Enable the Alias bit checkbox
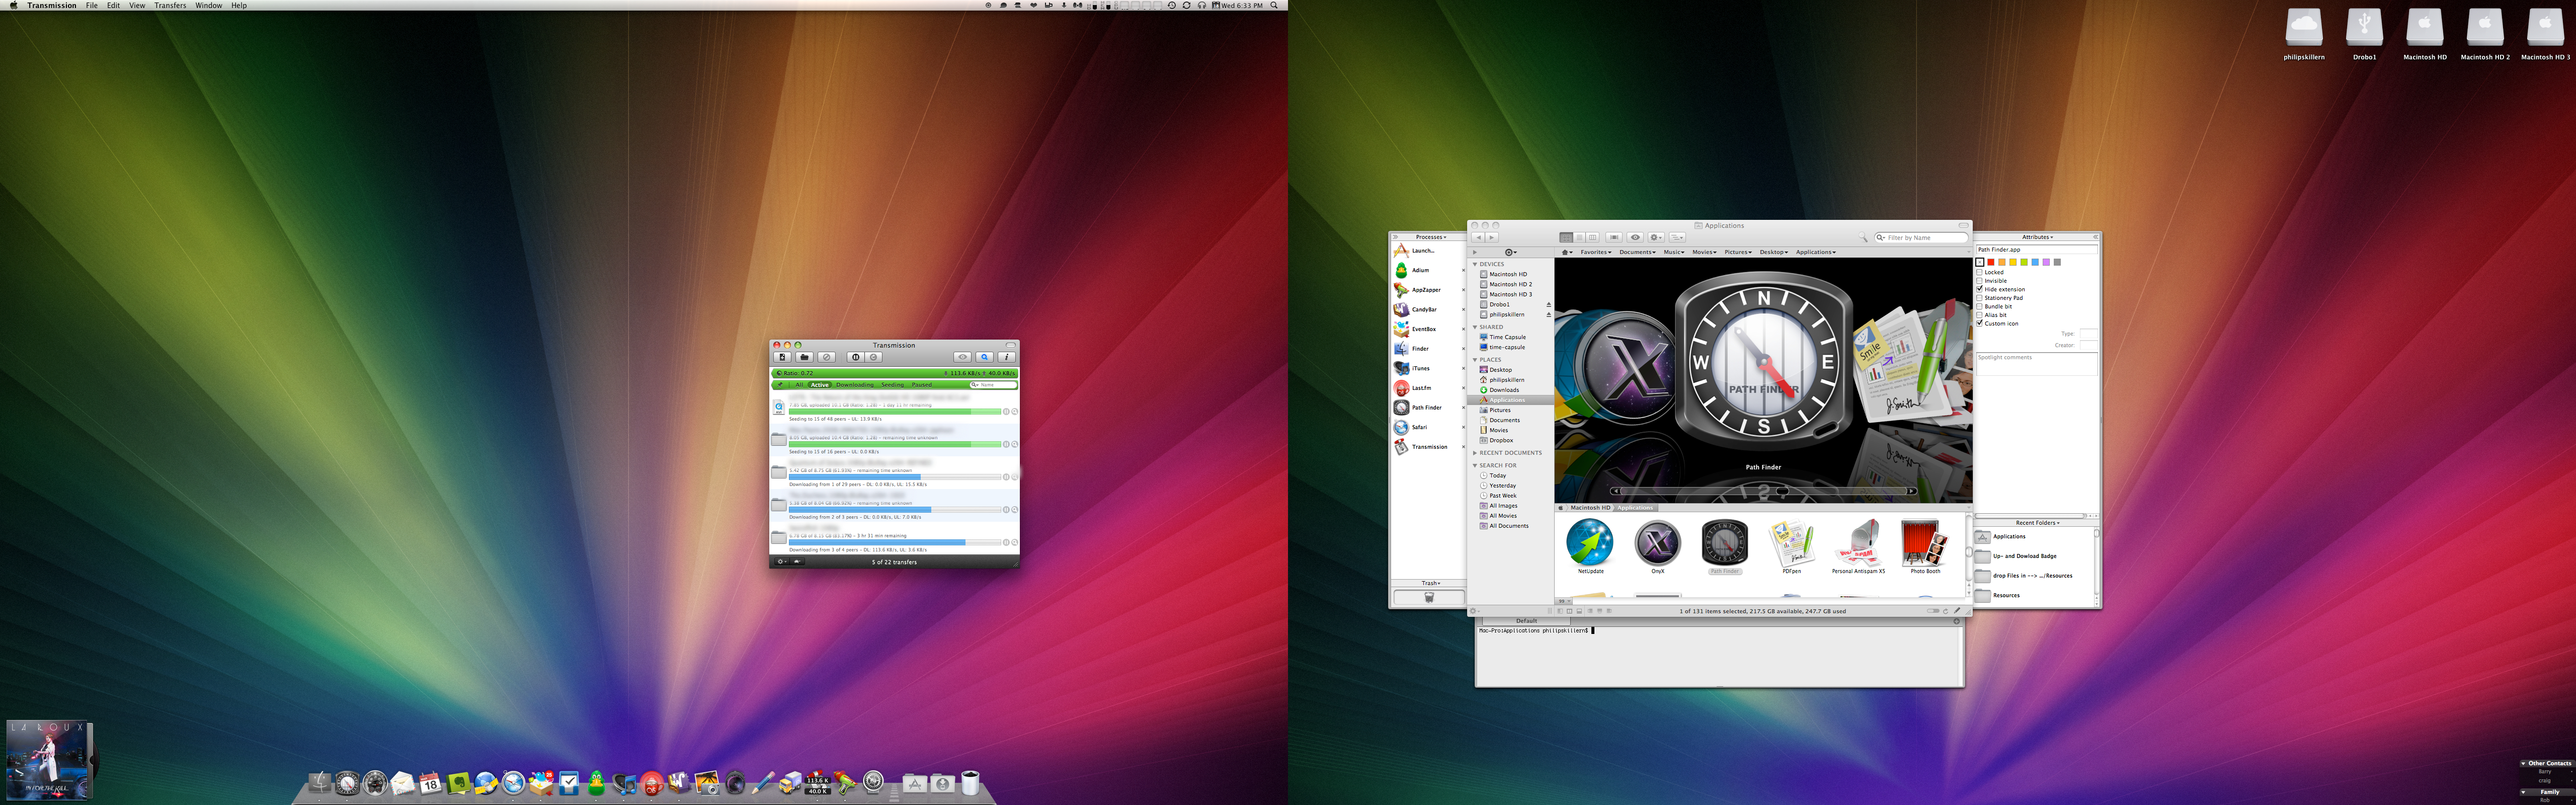 (x=1979, y=315)
